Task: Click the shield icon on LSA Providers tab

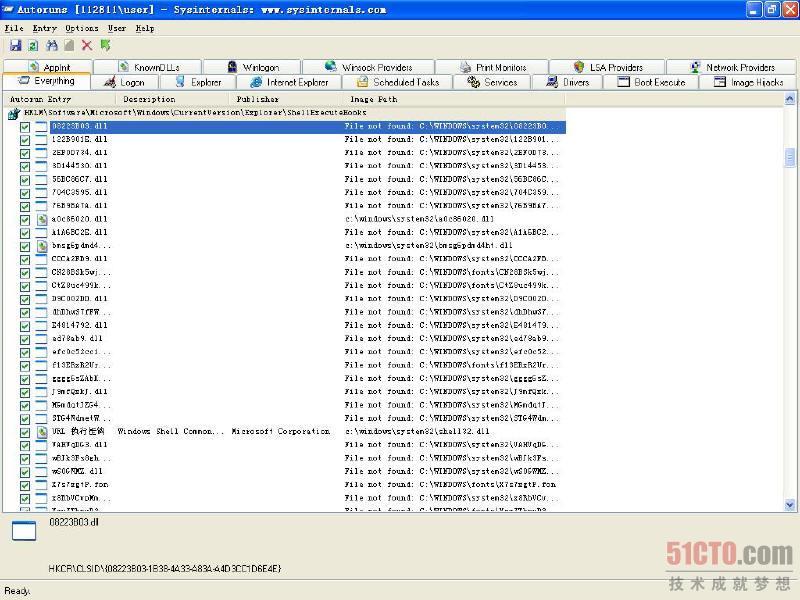Action: click(x=579, y=67)
